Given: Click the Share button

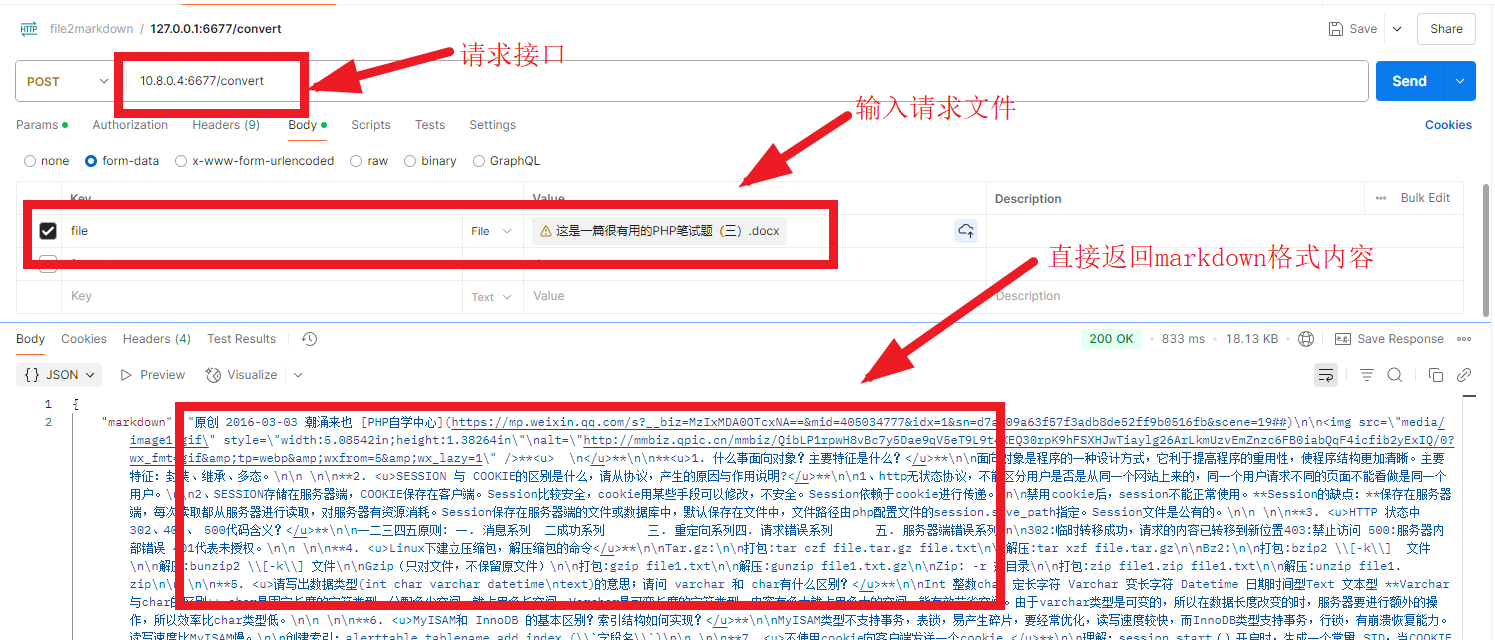Looking at the screenshot, I should (1446, 29).
